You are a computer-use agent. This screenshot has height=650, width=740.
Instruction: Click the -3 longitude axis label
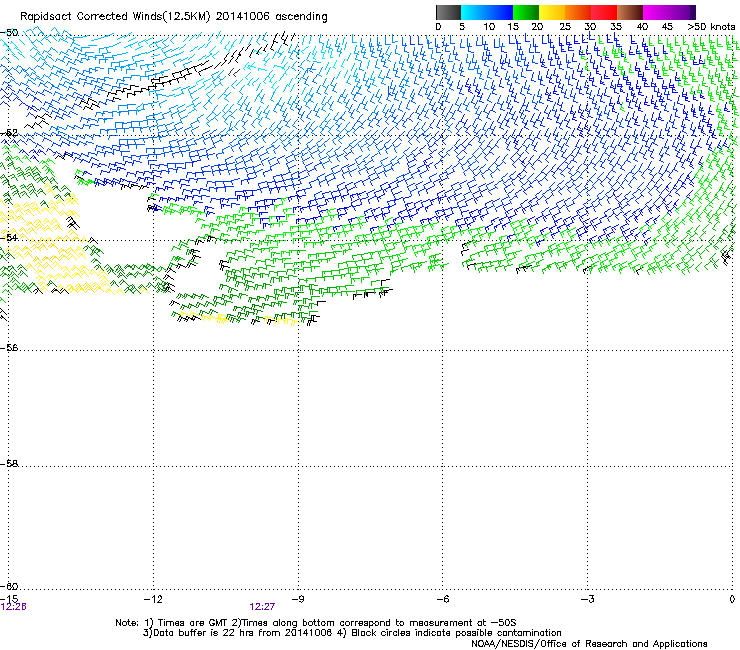(587, 599)
